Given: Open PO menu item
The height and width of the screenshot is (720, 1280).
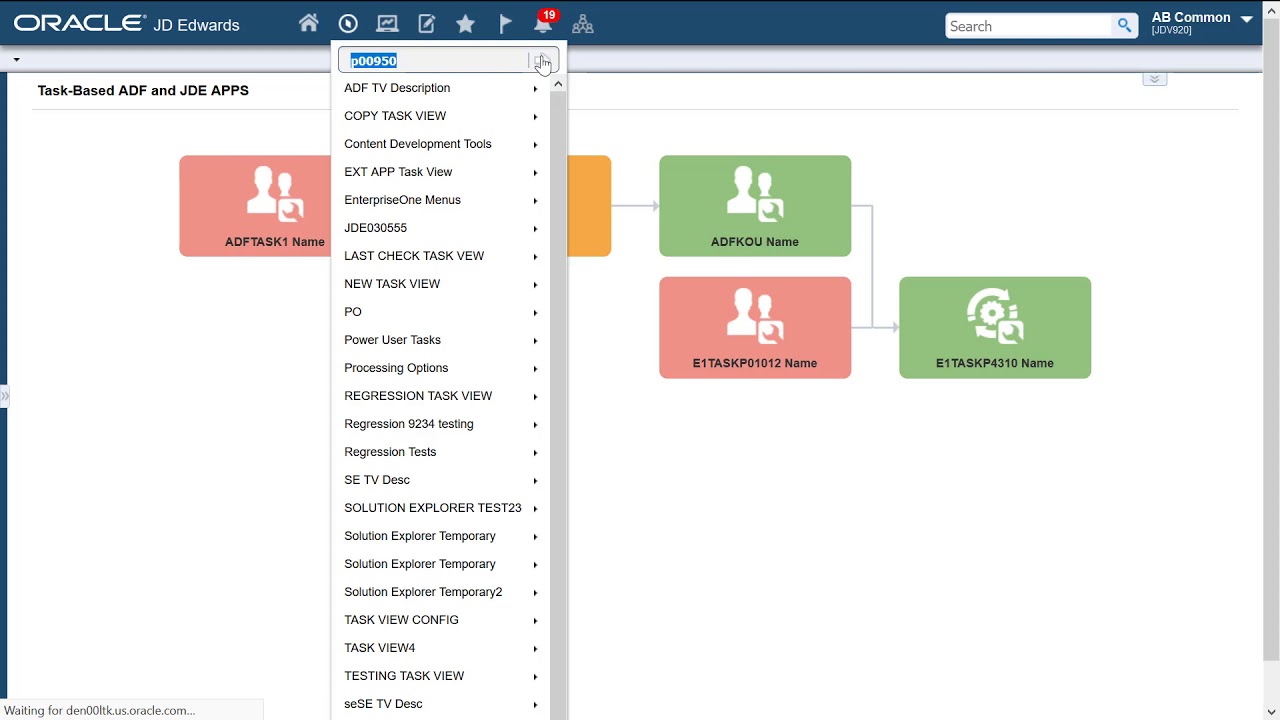Looking at the screenshot, I should pyautogui.click(x=440, y=312).
